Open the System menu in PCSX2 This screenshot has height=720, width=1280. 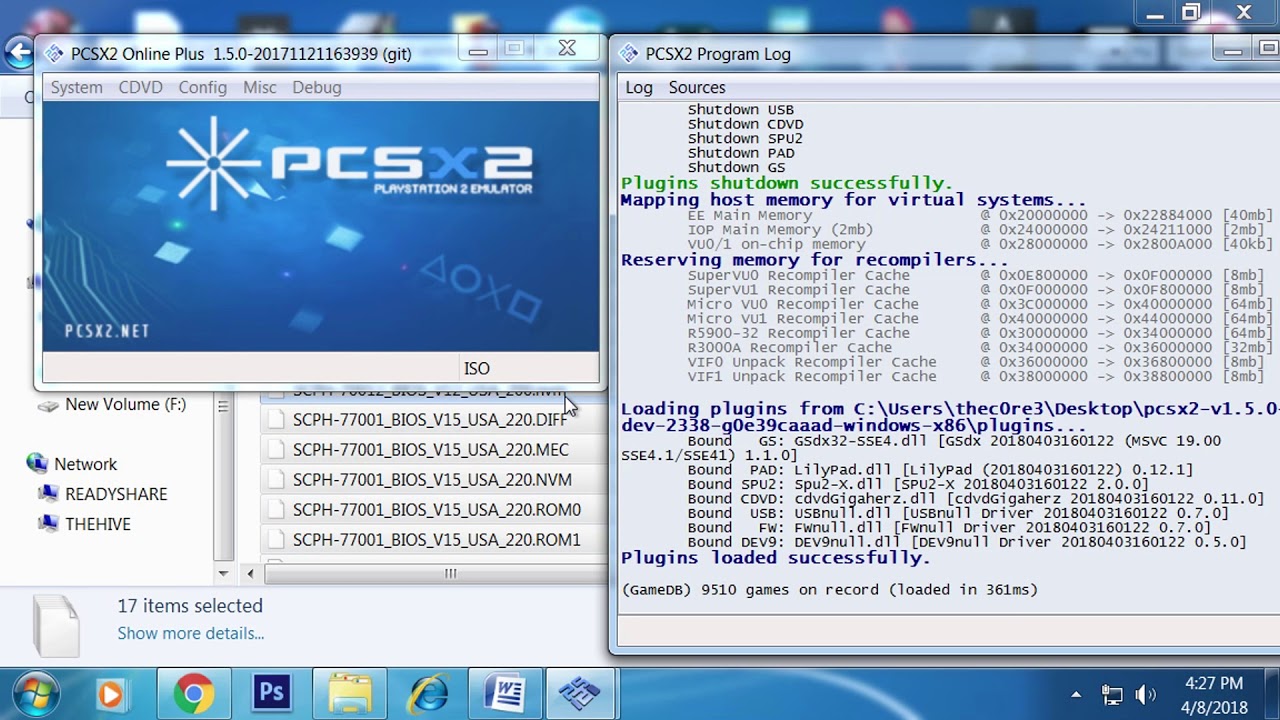(77, 87)
